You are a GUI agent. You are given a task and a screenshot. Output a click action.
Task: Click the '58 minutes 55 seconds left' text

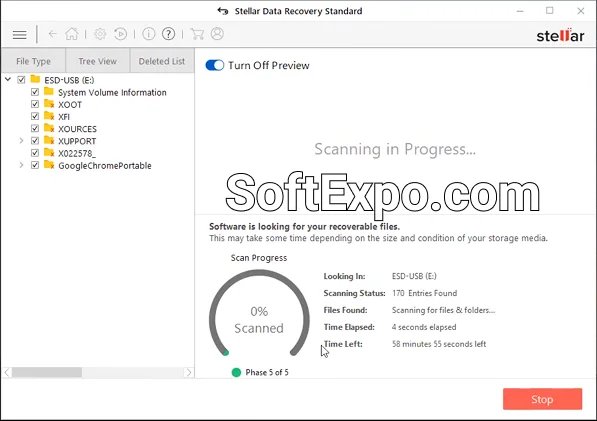439,344
